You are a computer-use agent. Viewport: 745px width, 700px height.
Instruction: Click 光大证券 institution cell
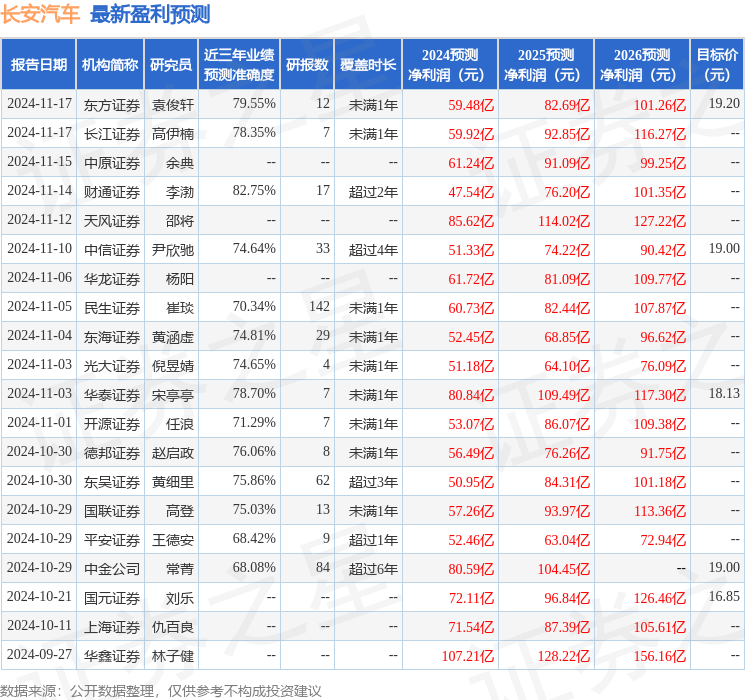click(x=112, y=366)
